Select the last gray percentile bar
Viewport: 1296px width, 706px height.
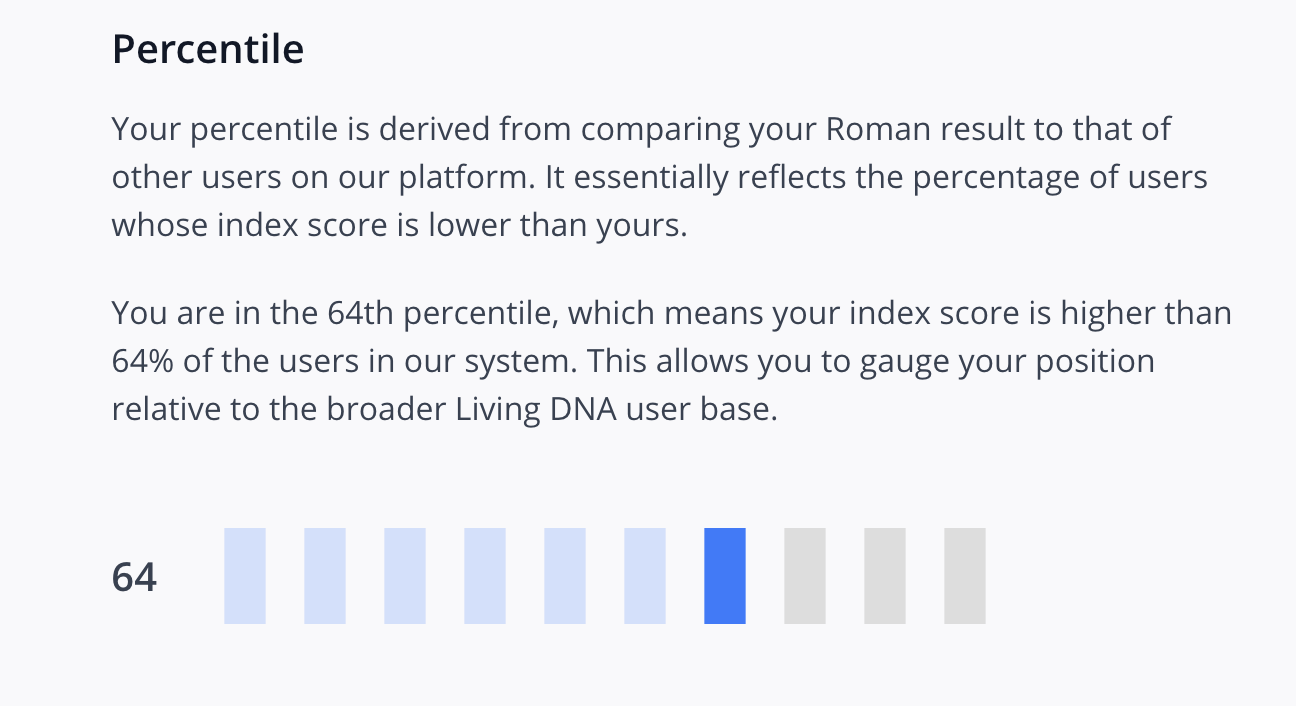point(965,576)
